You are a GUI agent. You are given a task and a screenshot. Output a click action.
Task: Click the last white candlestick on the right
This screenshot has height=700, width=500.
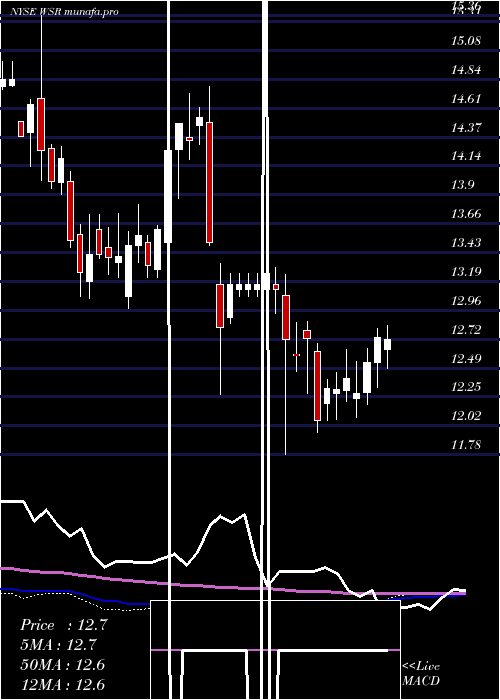(x=388, y=344)
